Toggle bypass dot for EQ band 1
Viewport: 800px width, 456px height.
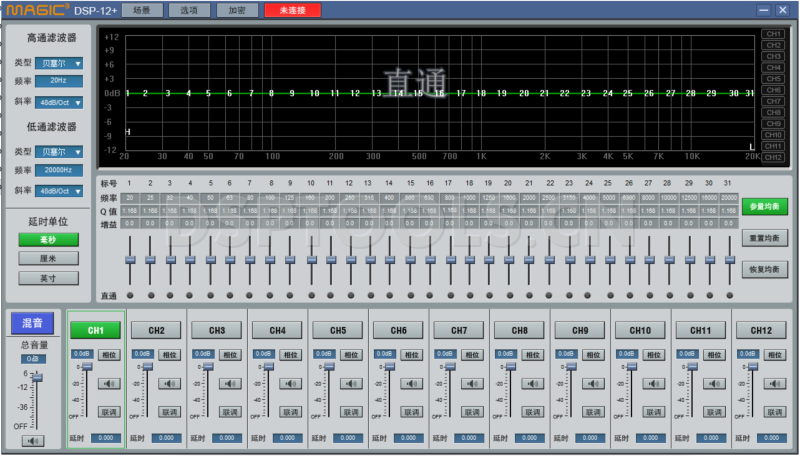[x=129, y=296]
